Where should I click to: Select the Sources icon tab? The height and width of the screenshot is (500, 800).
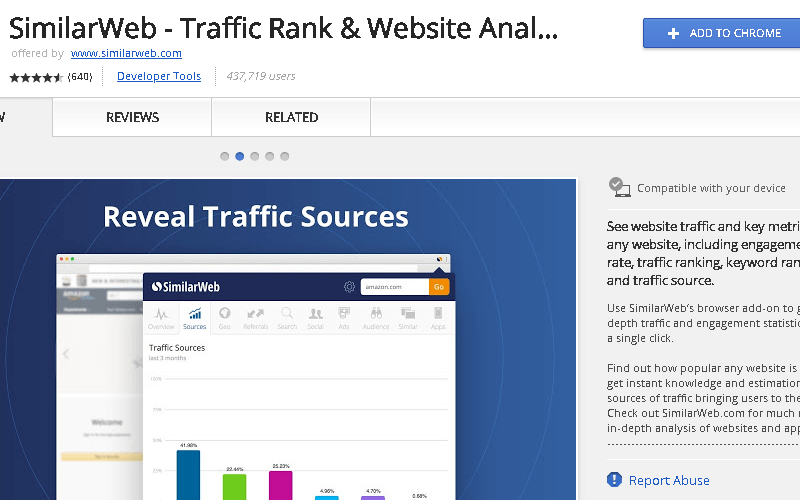194,318
